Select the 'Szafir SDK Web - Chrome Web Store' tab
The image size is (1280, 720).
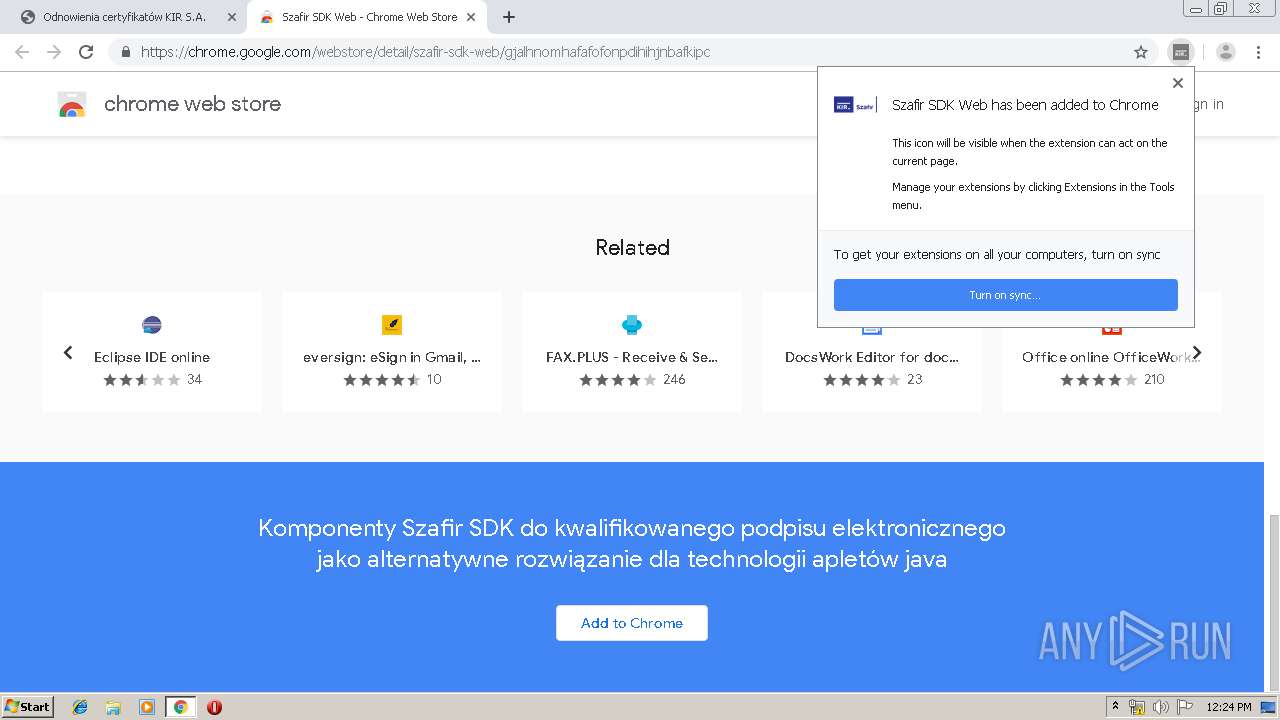[x=369, y=17]
